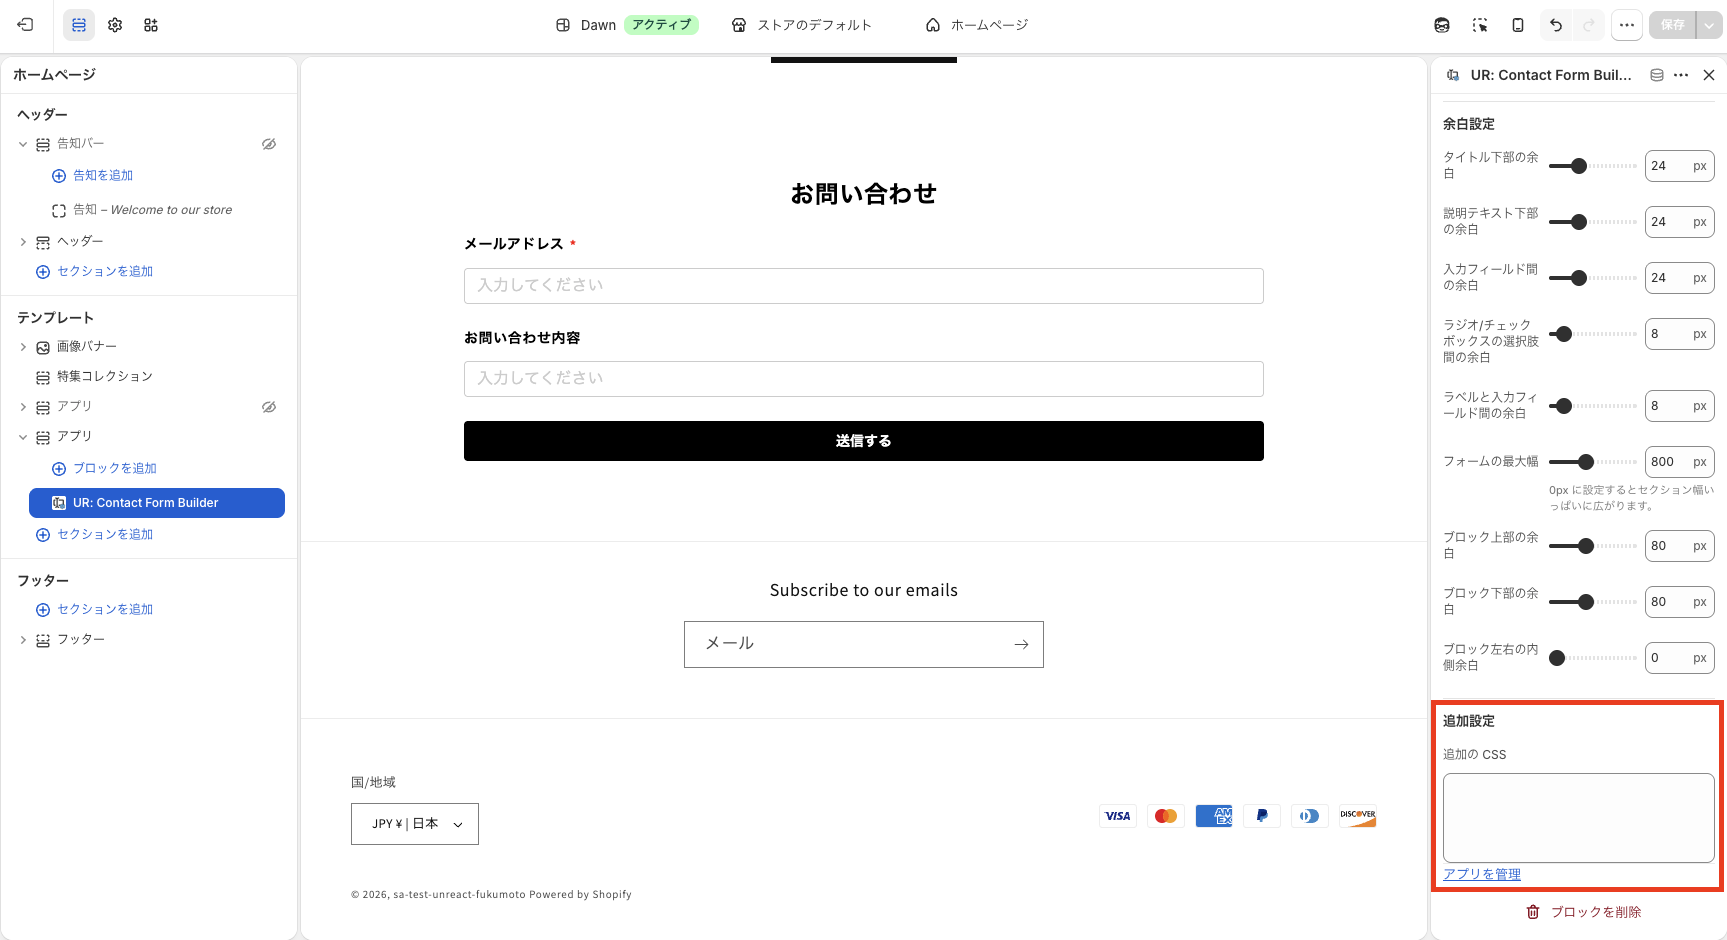Viewport: 1727px width, 940px height.
Task: Undo the last change
Action: click(1556, 25)
